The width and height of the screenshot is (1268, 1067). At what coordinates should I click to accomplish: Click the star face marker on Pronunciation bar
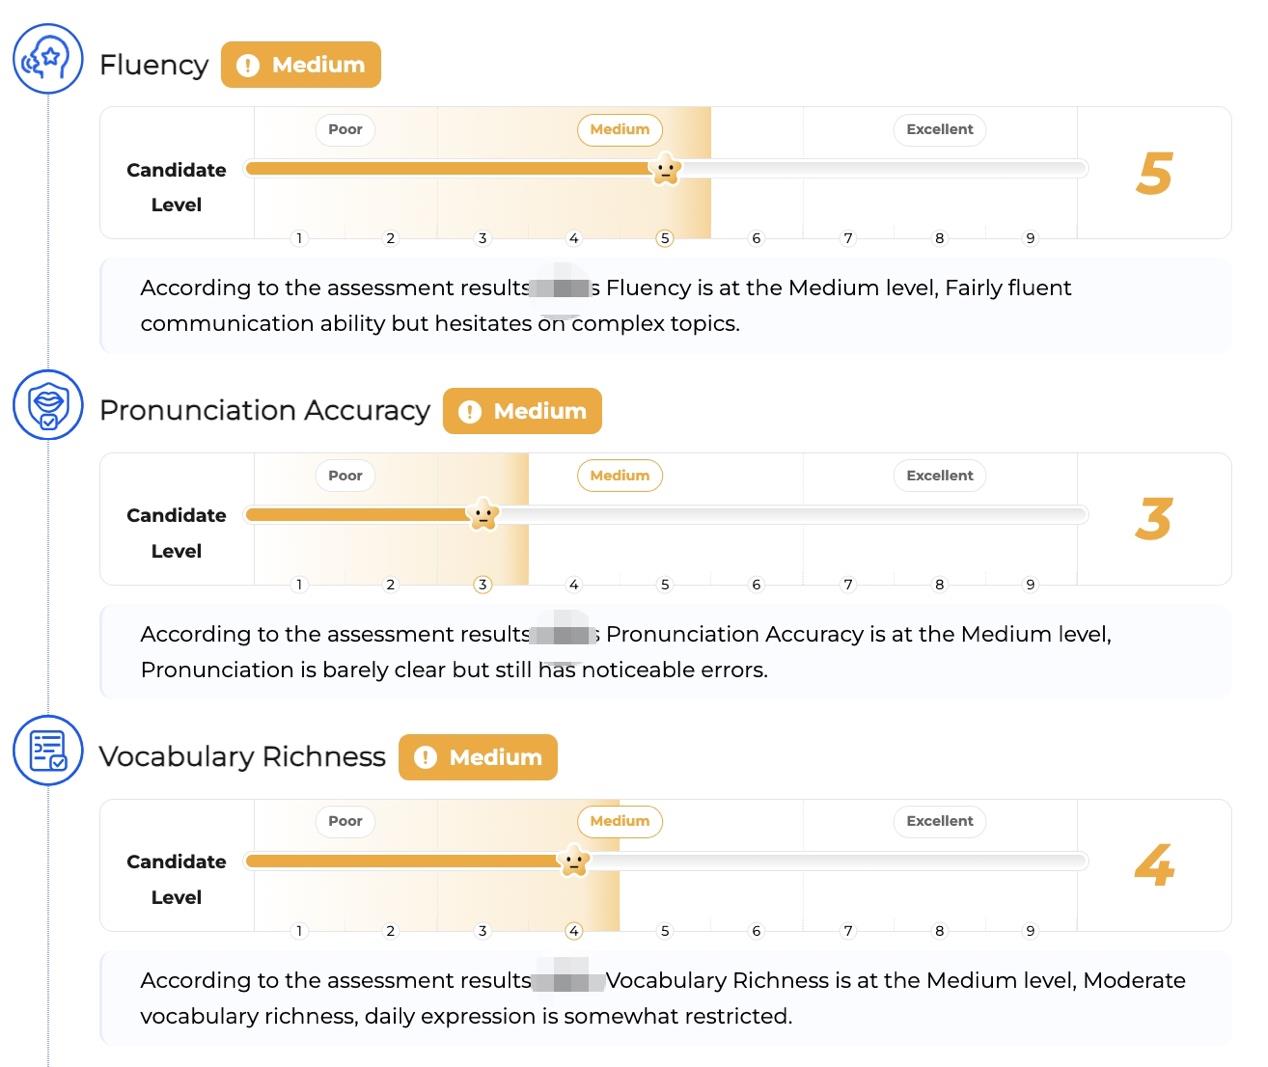click(x=483, y=515)
